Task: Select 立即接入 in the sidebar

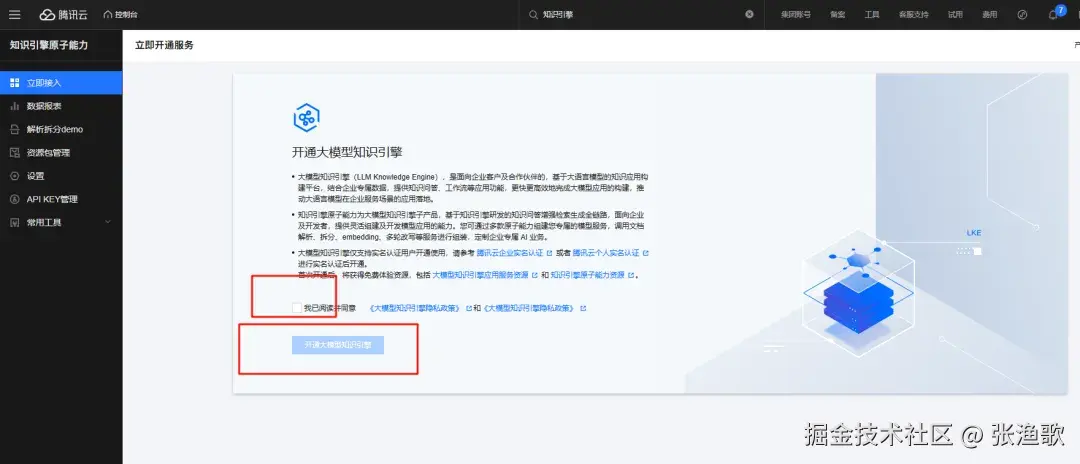Action: click(61, 83)
